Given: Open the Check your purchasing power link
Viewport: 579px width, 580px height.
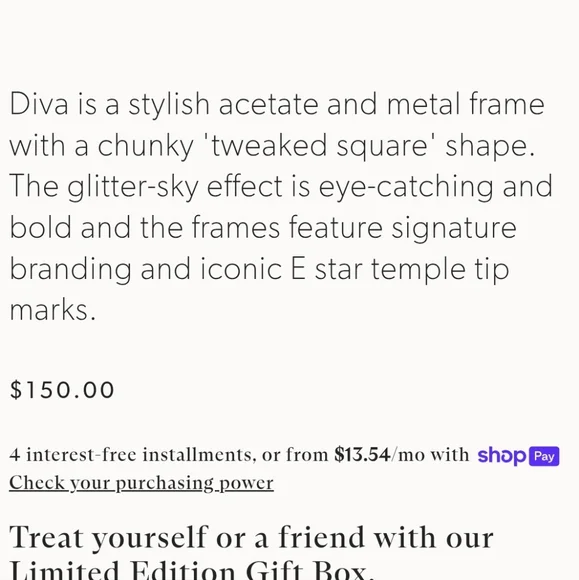Looking at the screenshot, I should pyautogui.click(x=141, y=483).
